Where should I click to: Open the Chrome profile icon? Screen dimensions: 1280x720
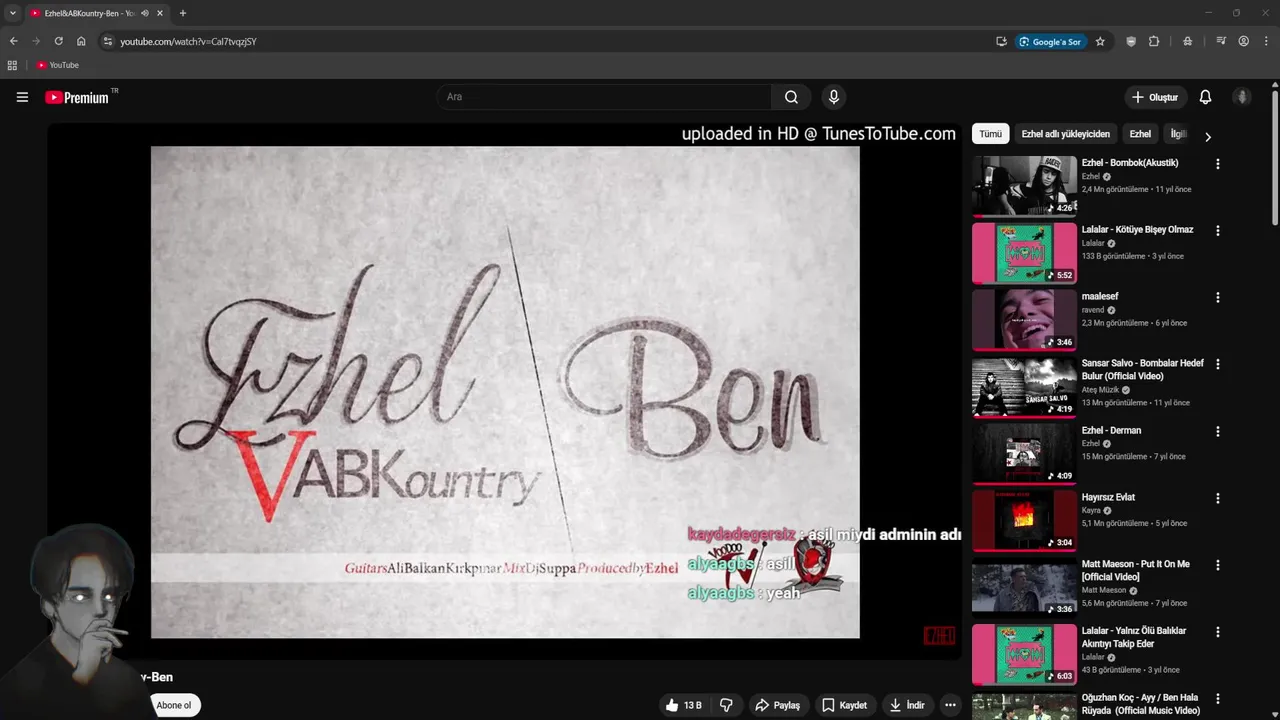(1244, 41)
